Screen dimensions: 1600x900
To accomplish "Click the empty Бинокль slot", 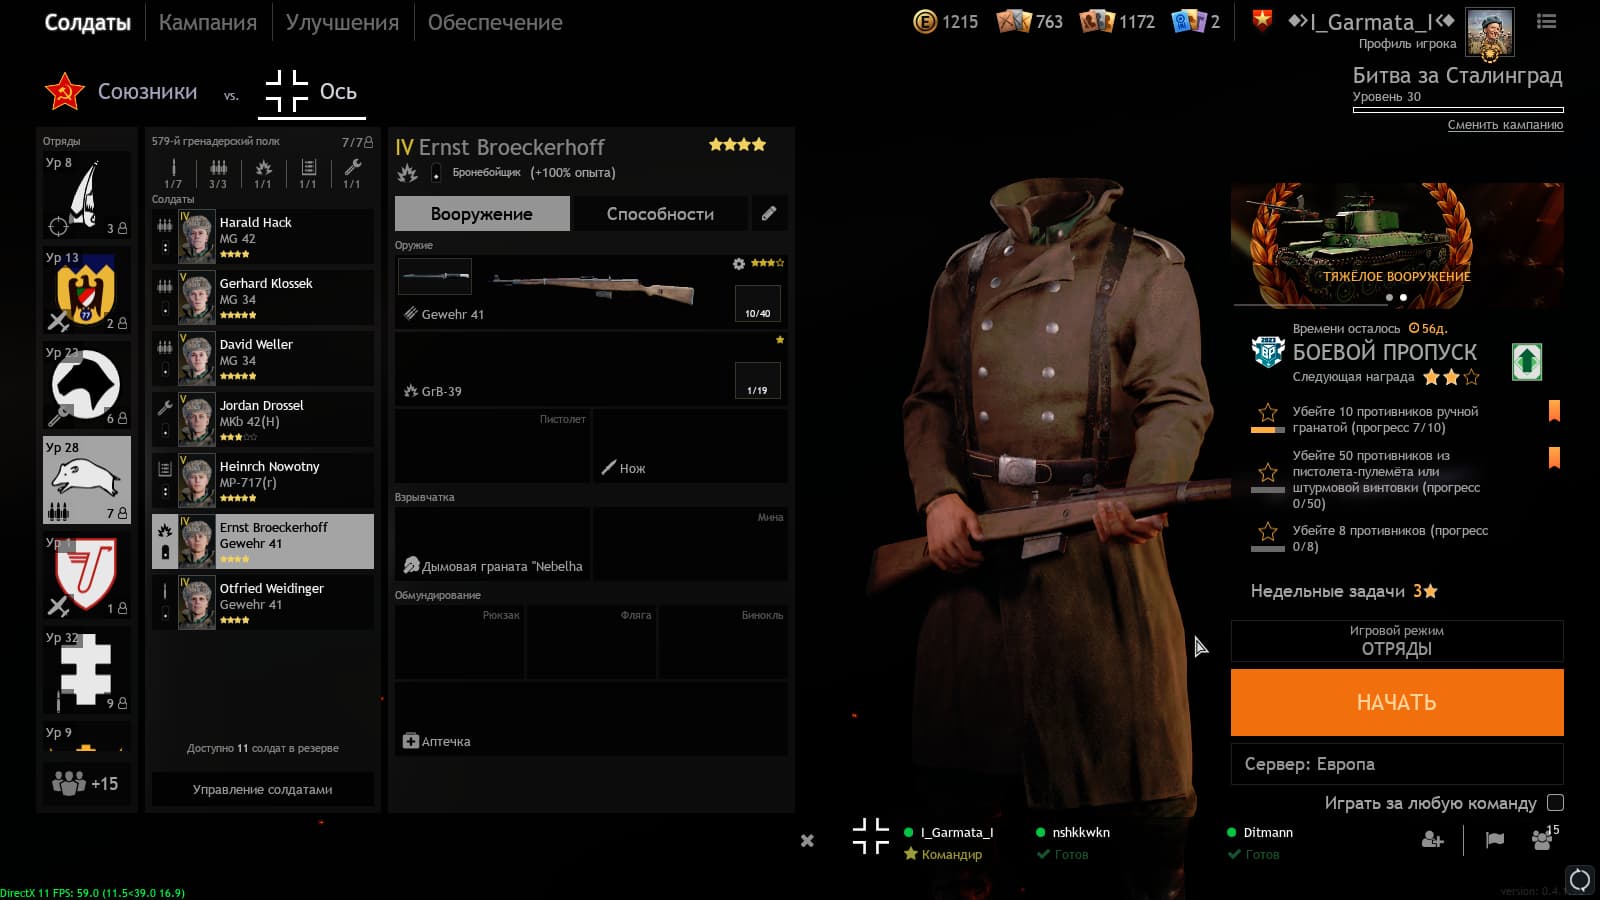I will click(724, 641).
